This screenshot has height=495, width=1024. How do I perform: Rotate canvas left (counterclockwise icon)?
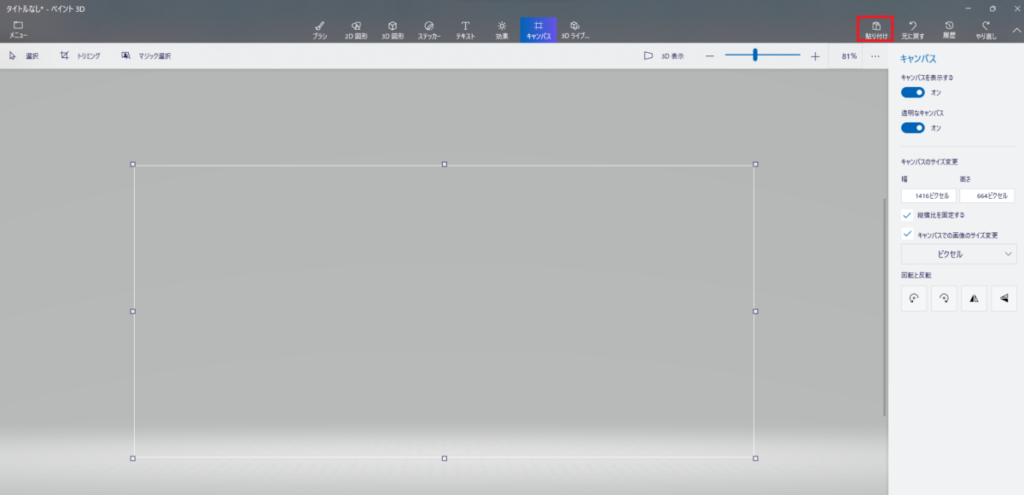[914, 298]
